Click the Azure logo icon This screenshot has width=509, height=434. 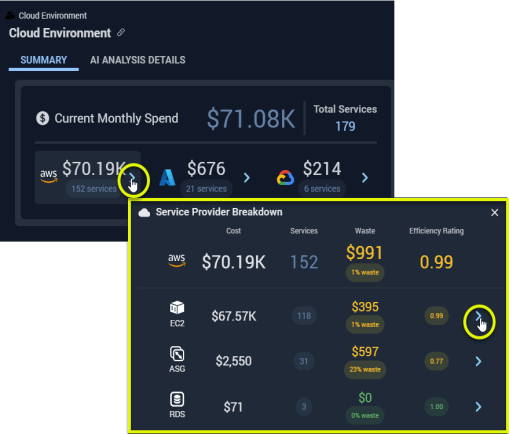pos(167,177)
